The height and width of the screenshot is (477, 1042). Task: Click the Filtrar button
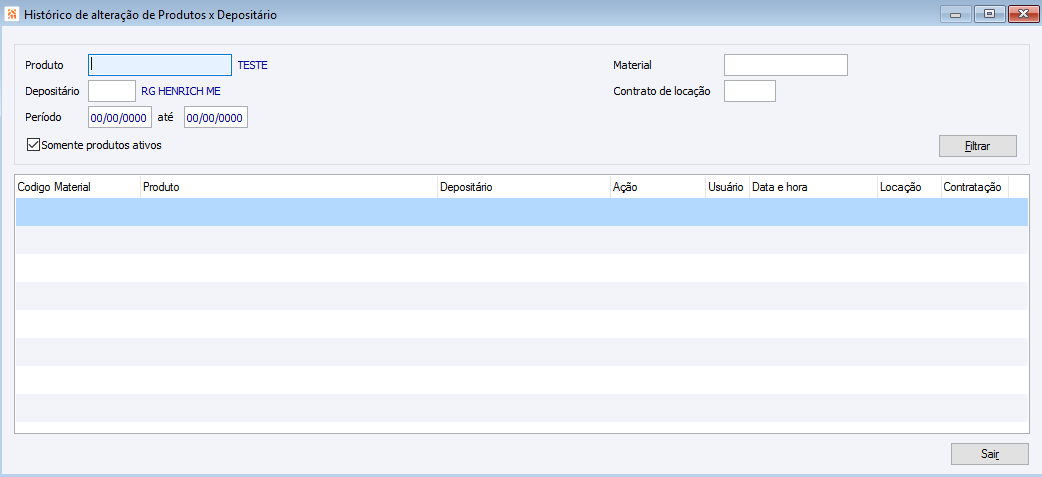point(978,146)
